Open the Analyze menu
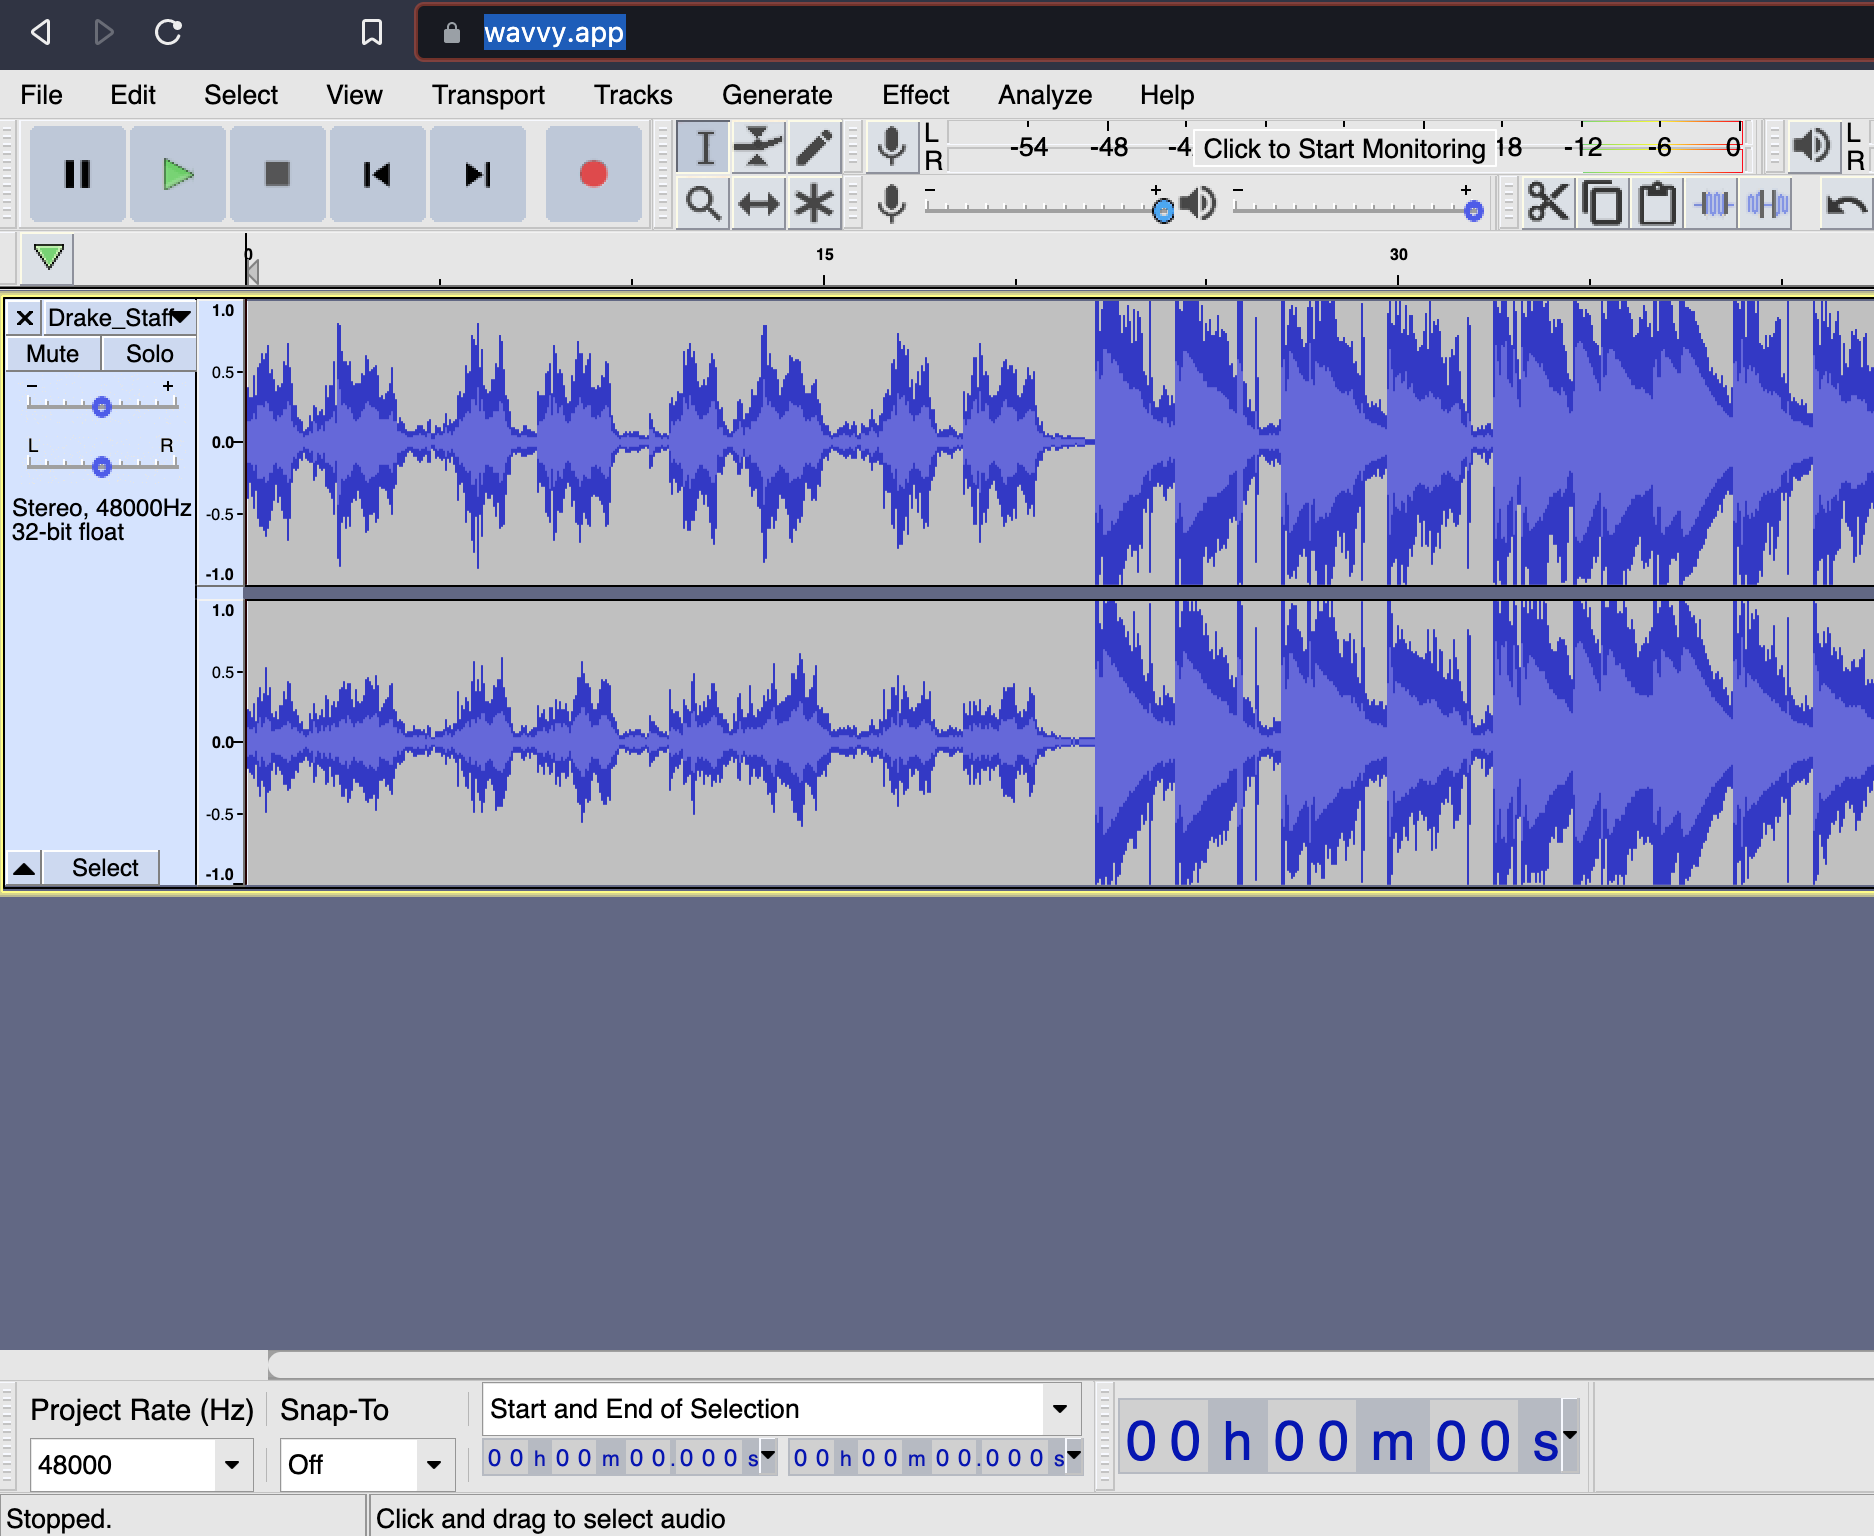The width and height of the screenshot is (1874, 1536). pyautogui.click(x=1045, y=95)
